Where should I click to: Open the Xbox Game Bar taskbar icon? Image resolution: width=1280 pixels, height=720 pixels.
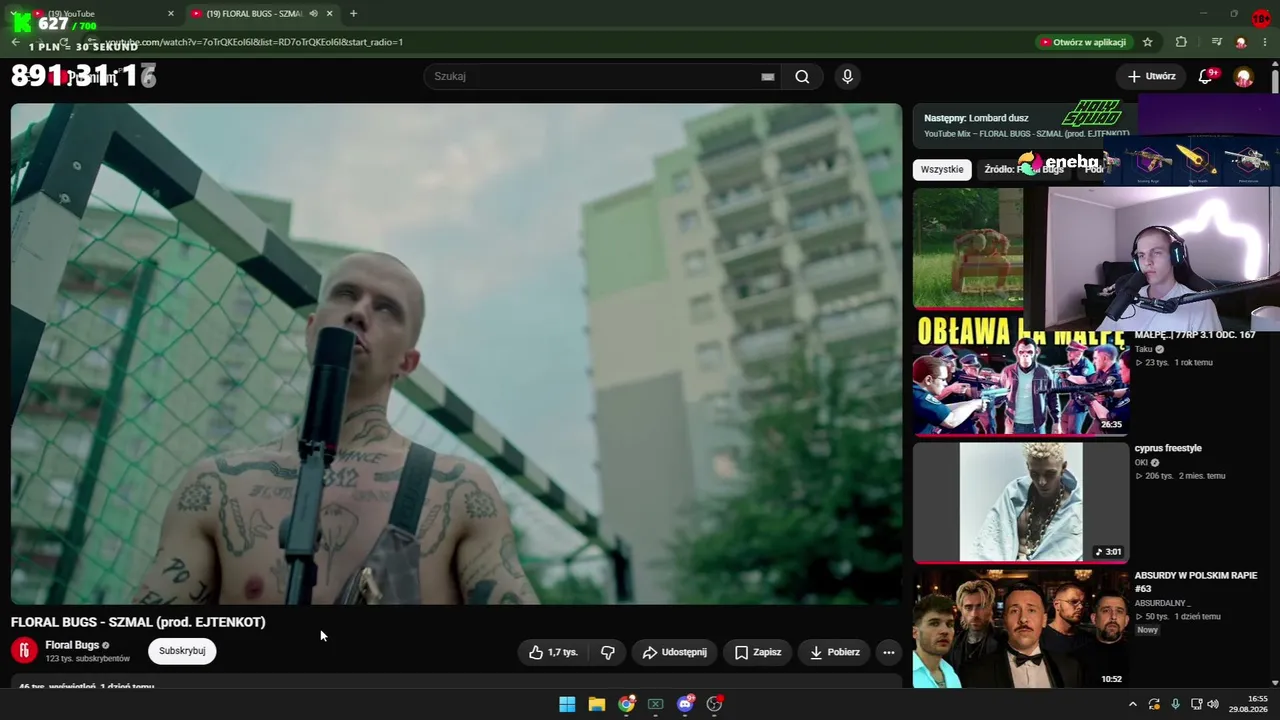(656, 704)
